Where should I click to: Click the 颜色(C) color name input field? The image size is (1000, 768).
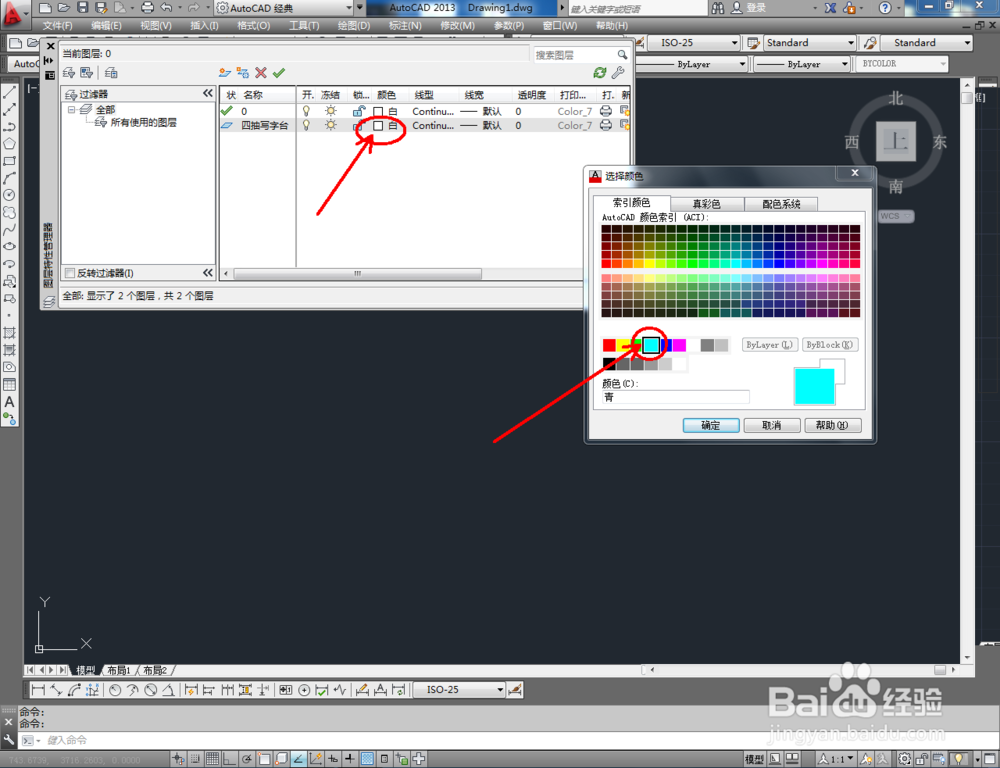pos(676,397)
